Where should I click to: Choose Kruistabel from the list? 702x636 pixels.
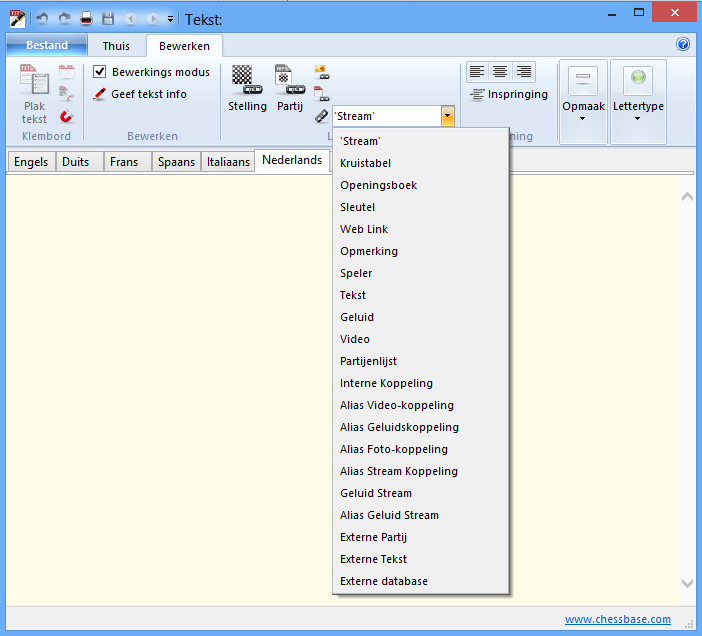pos(421,163)
